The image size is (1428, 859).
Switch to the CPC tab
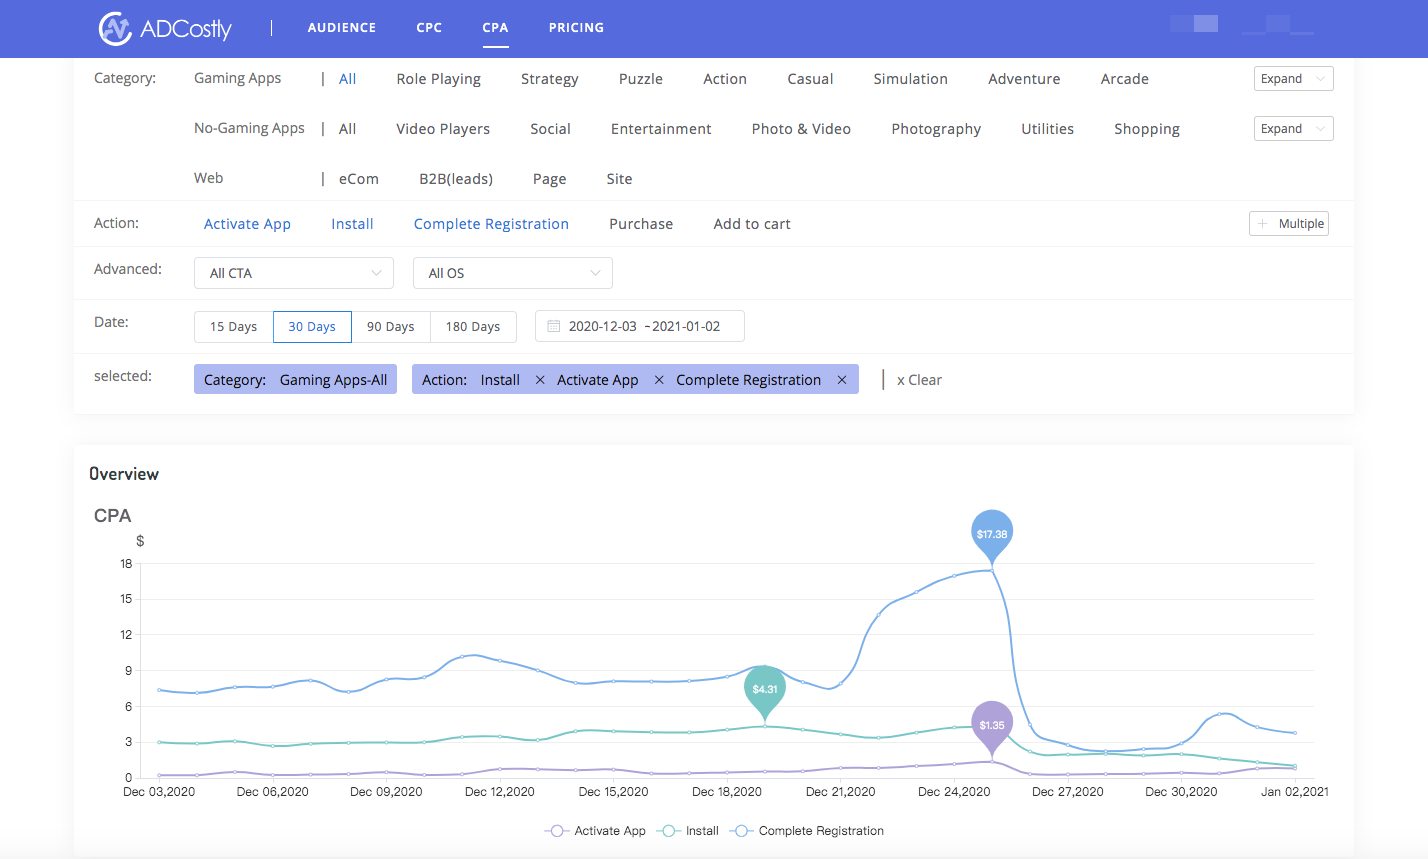pyautogui.click(x=429, y=28)
